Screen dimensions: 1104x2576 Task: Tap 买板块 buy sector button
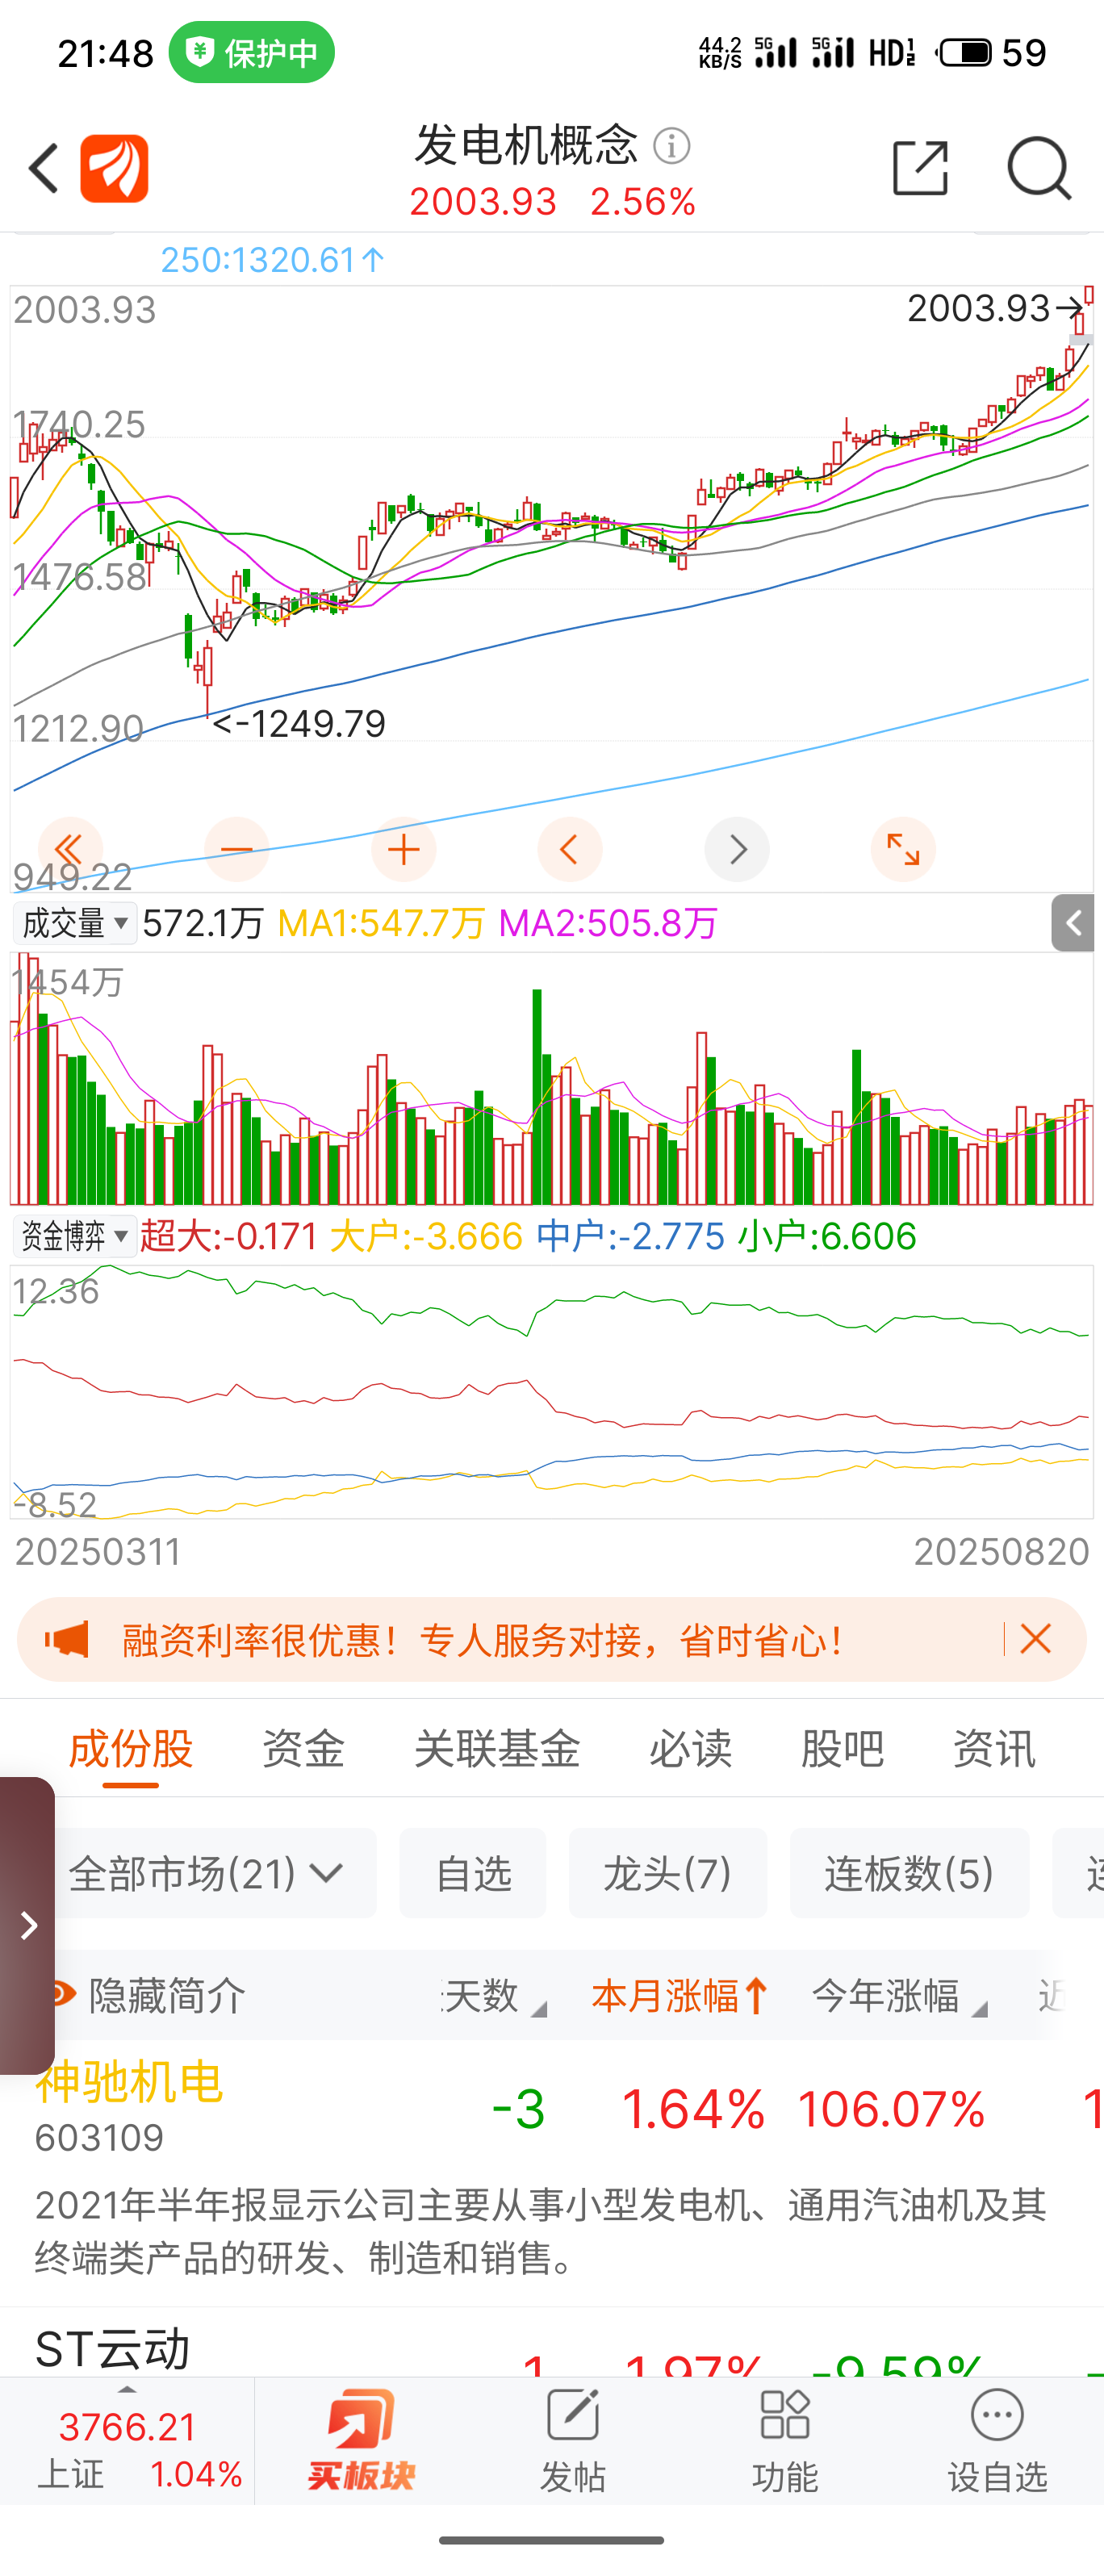pos(361,2441)
